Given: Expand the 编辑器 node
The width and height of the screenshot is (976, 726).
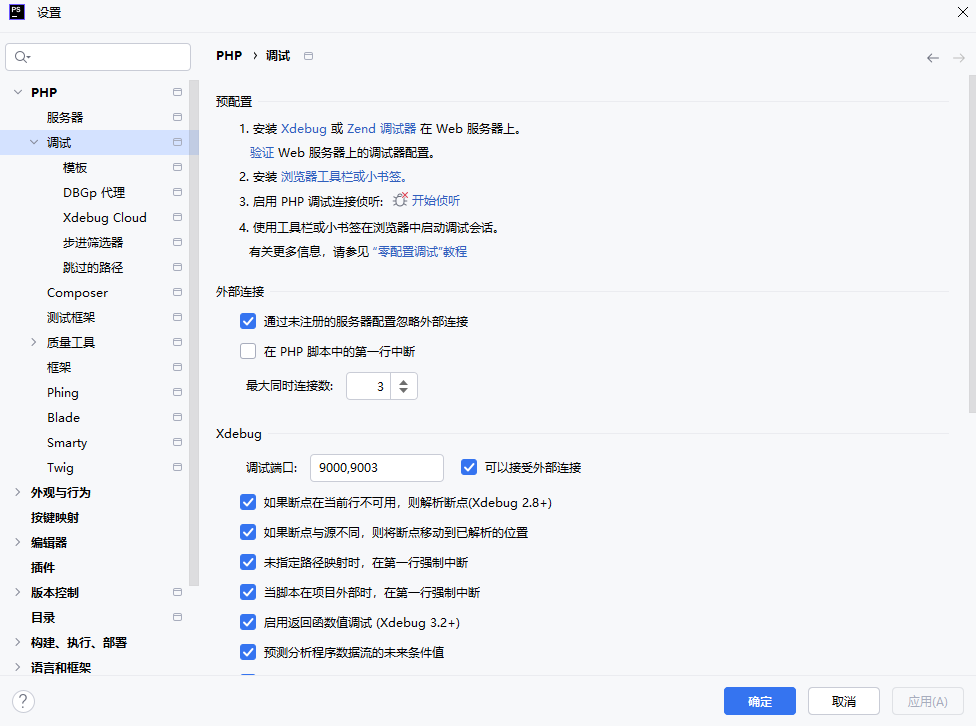Looking at the screenshot, I should click(18, 542).
